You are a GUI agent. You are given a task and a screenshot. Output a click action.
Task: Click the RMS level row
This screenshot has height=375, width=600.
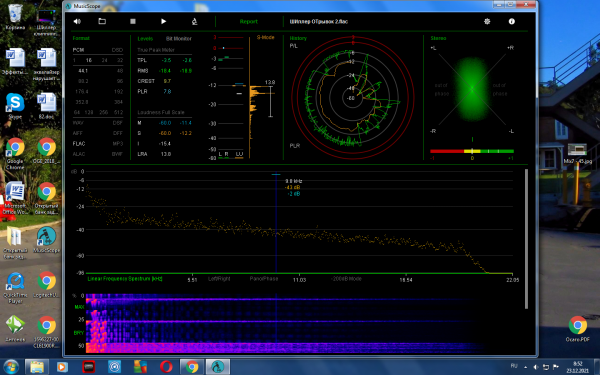(165, 71)
